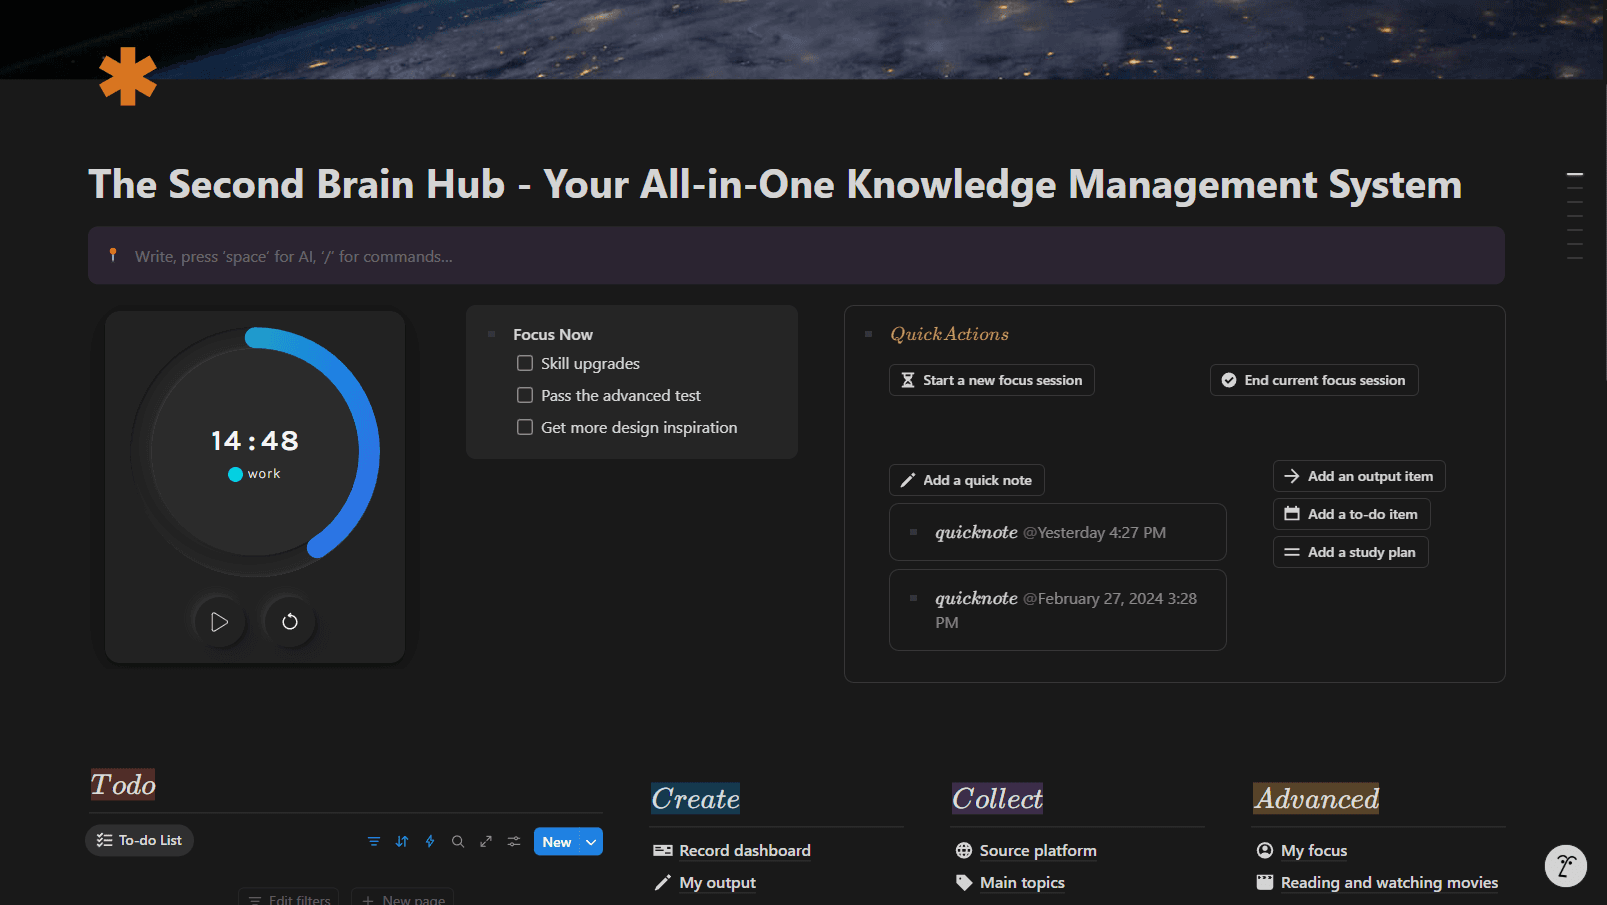Viewport: 1607px width, 905px height.
Task: Open the Main topics link
Action: pos(1022,883)
